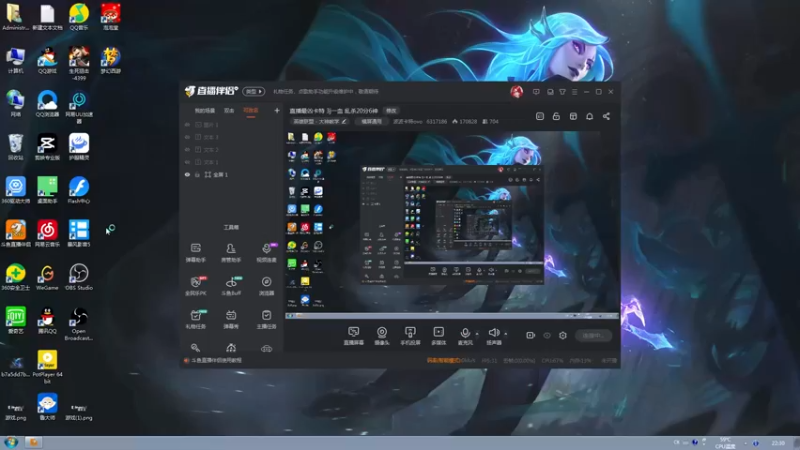The width and height of the screenshot is (800, 450).
Task: Open the settings gear in bottom toolbar
Action: coord(563,335)
